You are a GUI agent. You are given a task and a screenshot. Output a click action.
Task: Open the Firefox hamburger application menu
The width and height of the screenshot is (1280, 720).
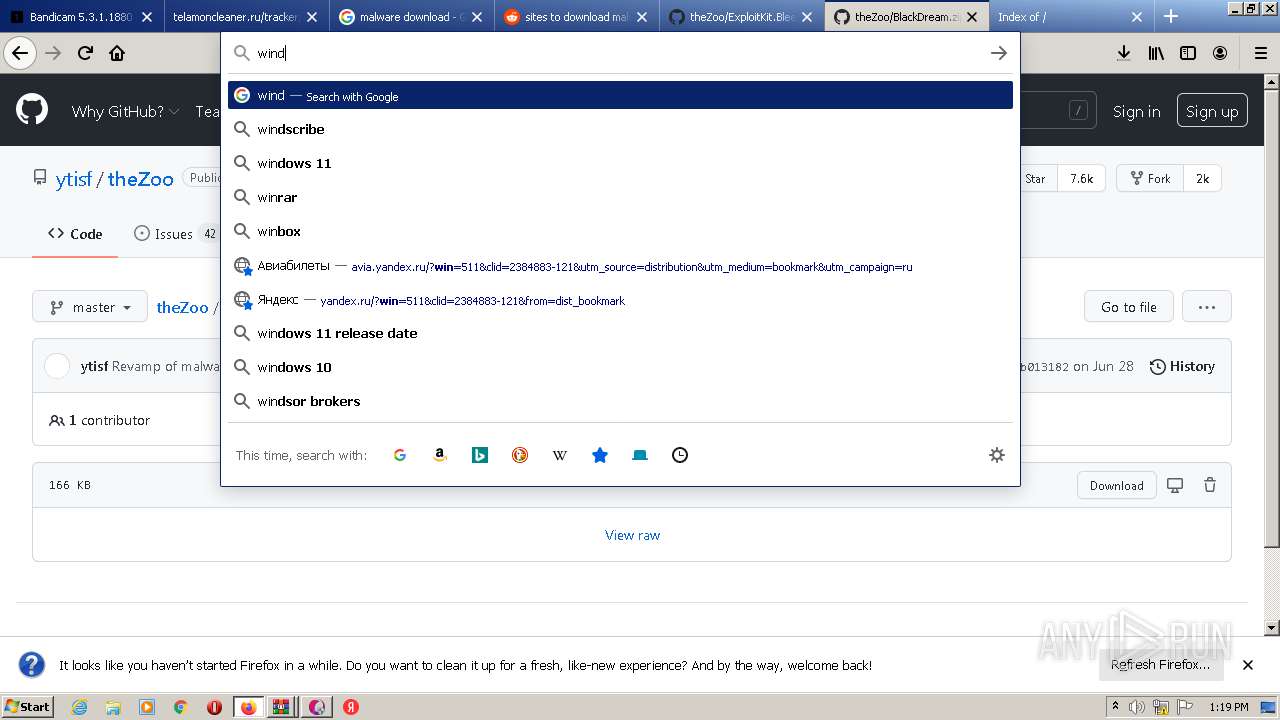1260,53
